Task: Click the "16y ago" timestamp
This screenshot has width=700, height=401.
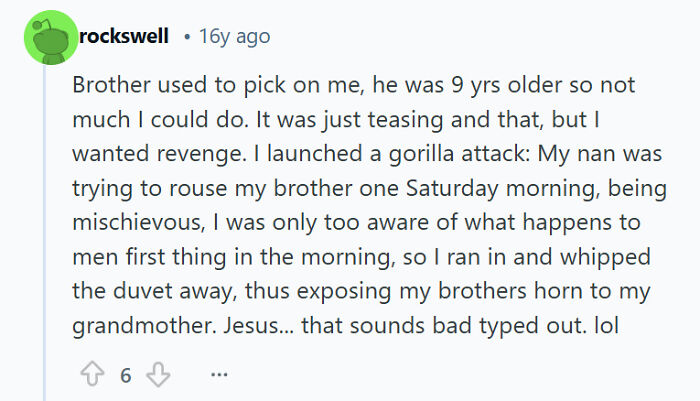Action: [x=235, y=37]
